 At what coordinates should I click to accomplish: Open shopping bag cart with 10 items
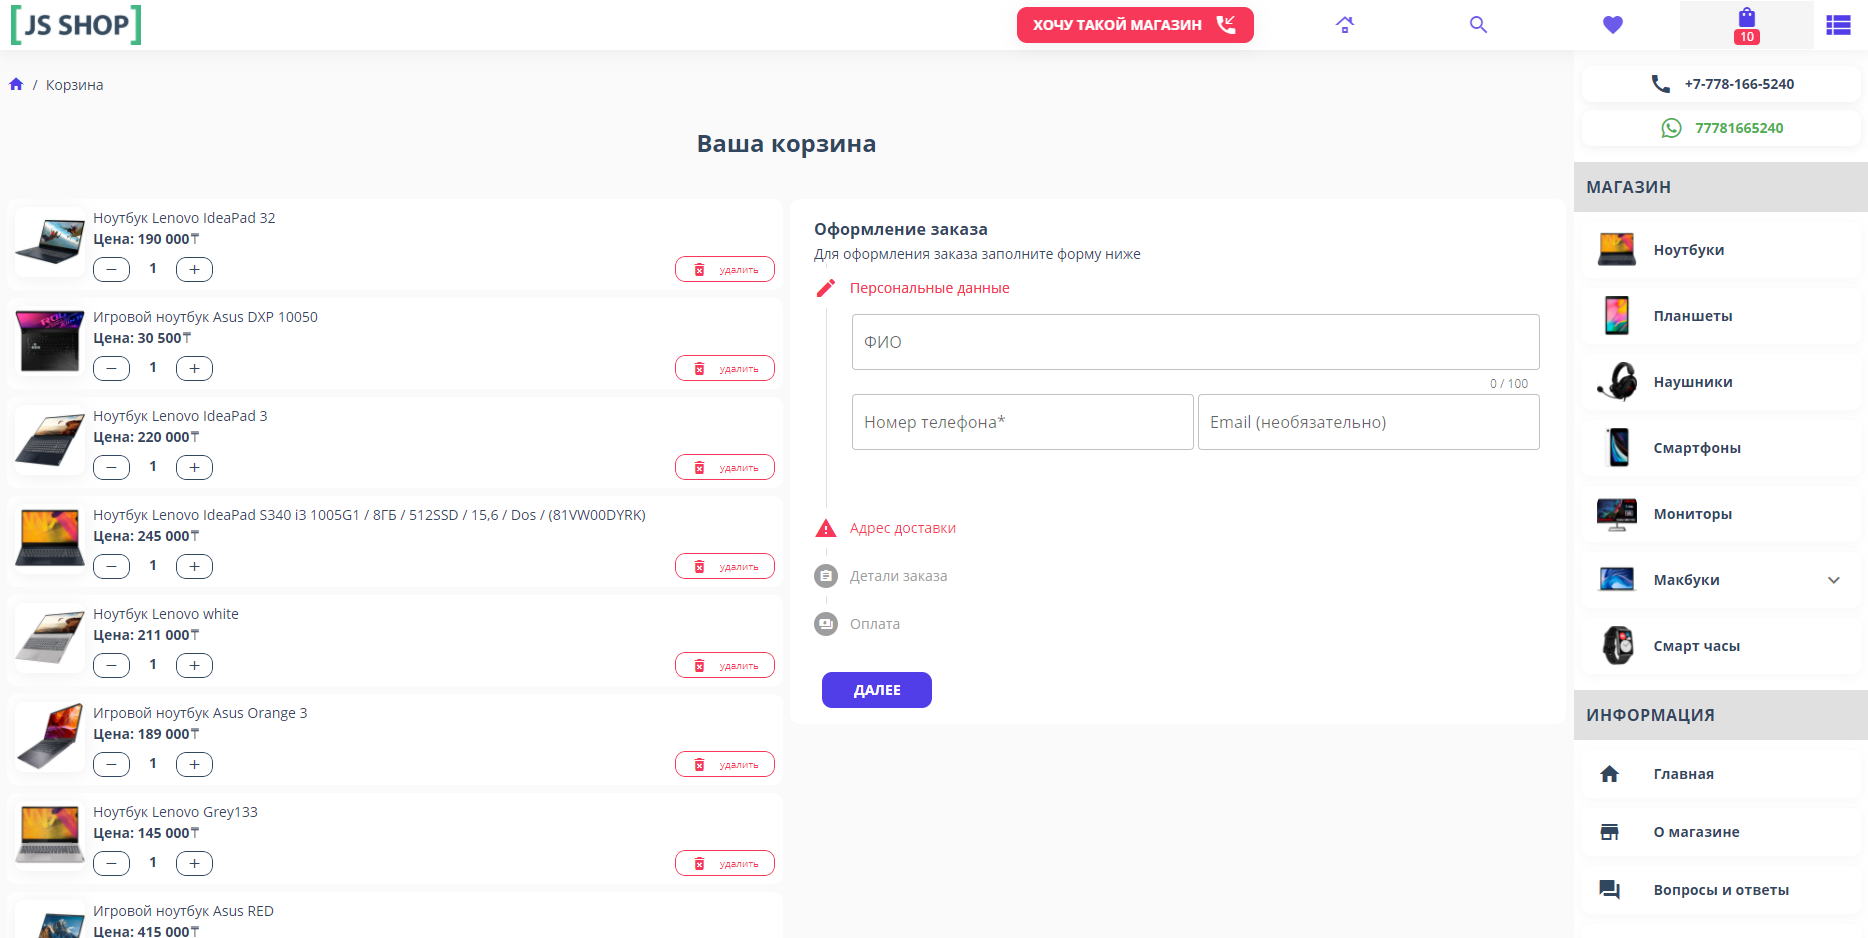1747,25
